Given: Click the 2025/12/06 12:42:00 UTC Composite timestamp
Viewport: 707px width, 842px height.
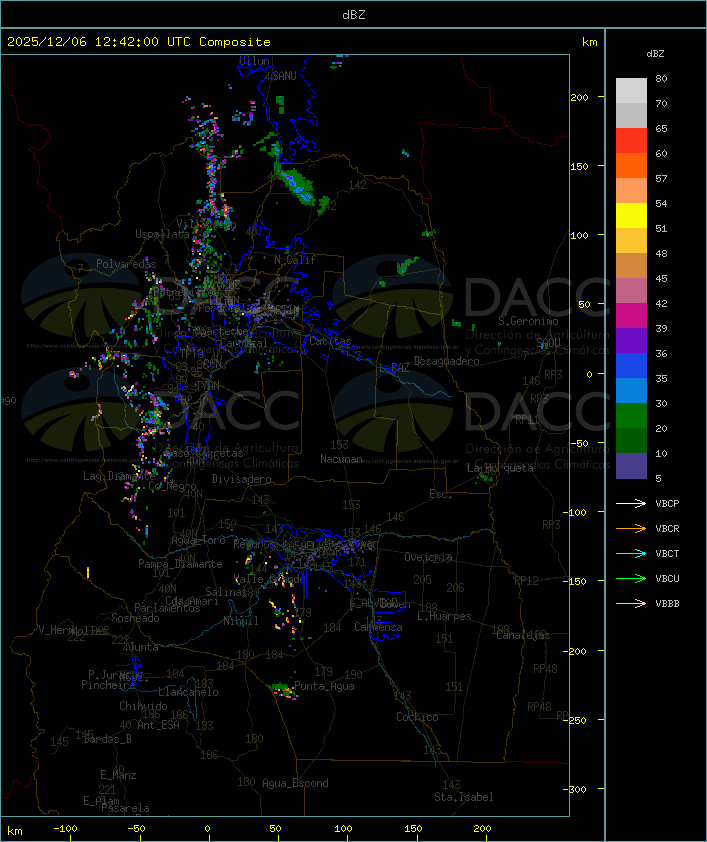Looking at the screenshot, I should 139,42.
